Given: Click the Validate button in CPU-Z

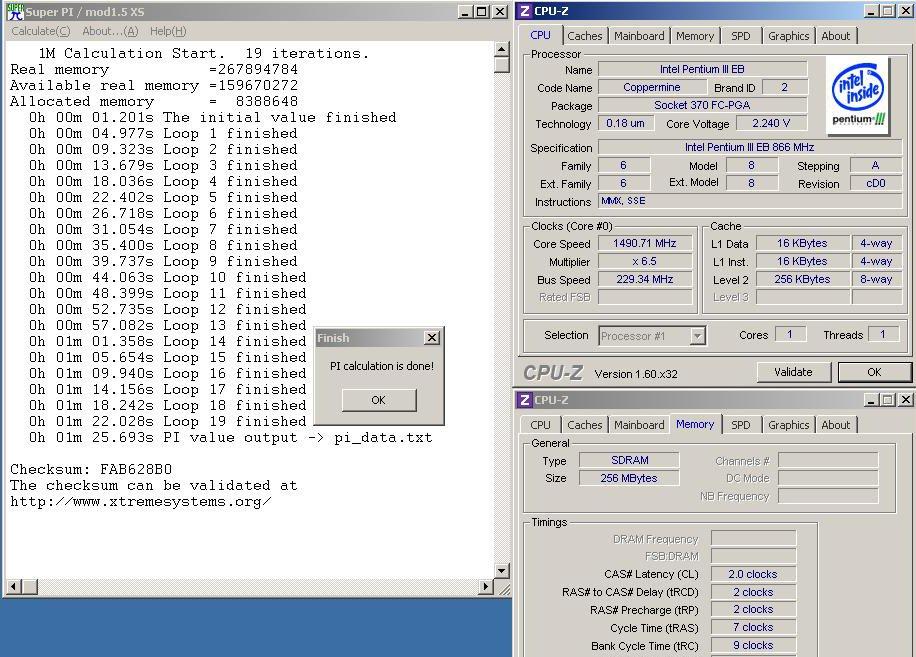Looking at the screenshot, I should [x=793, y=372].
